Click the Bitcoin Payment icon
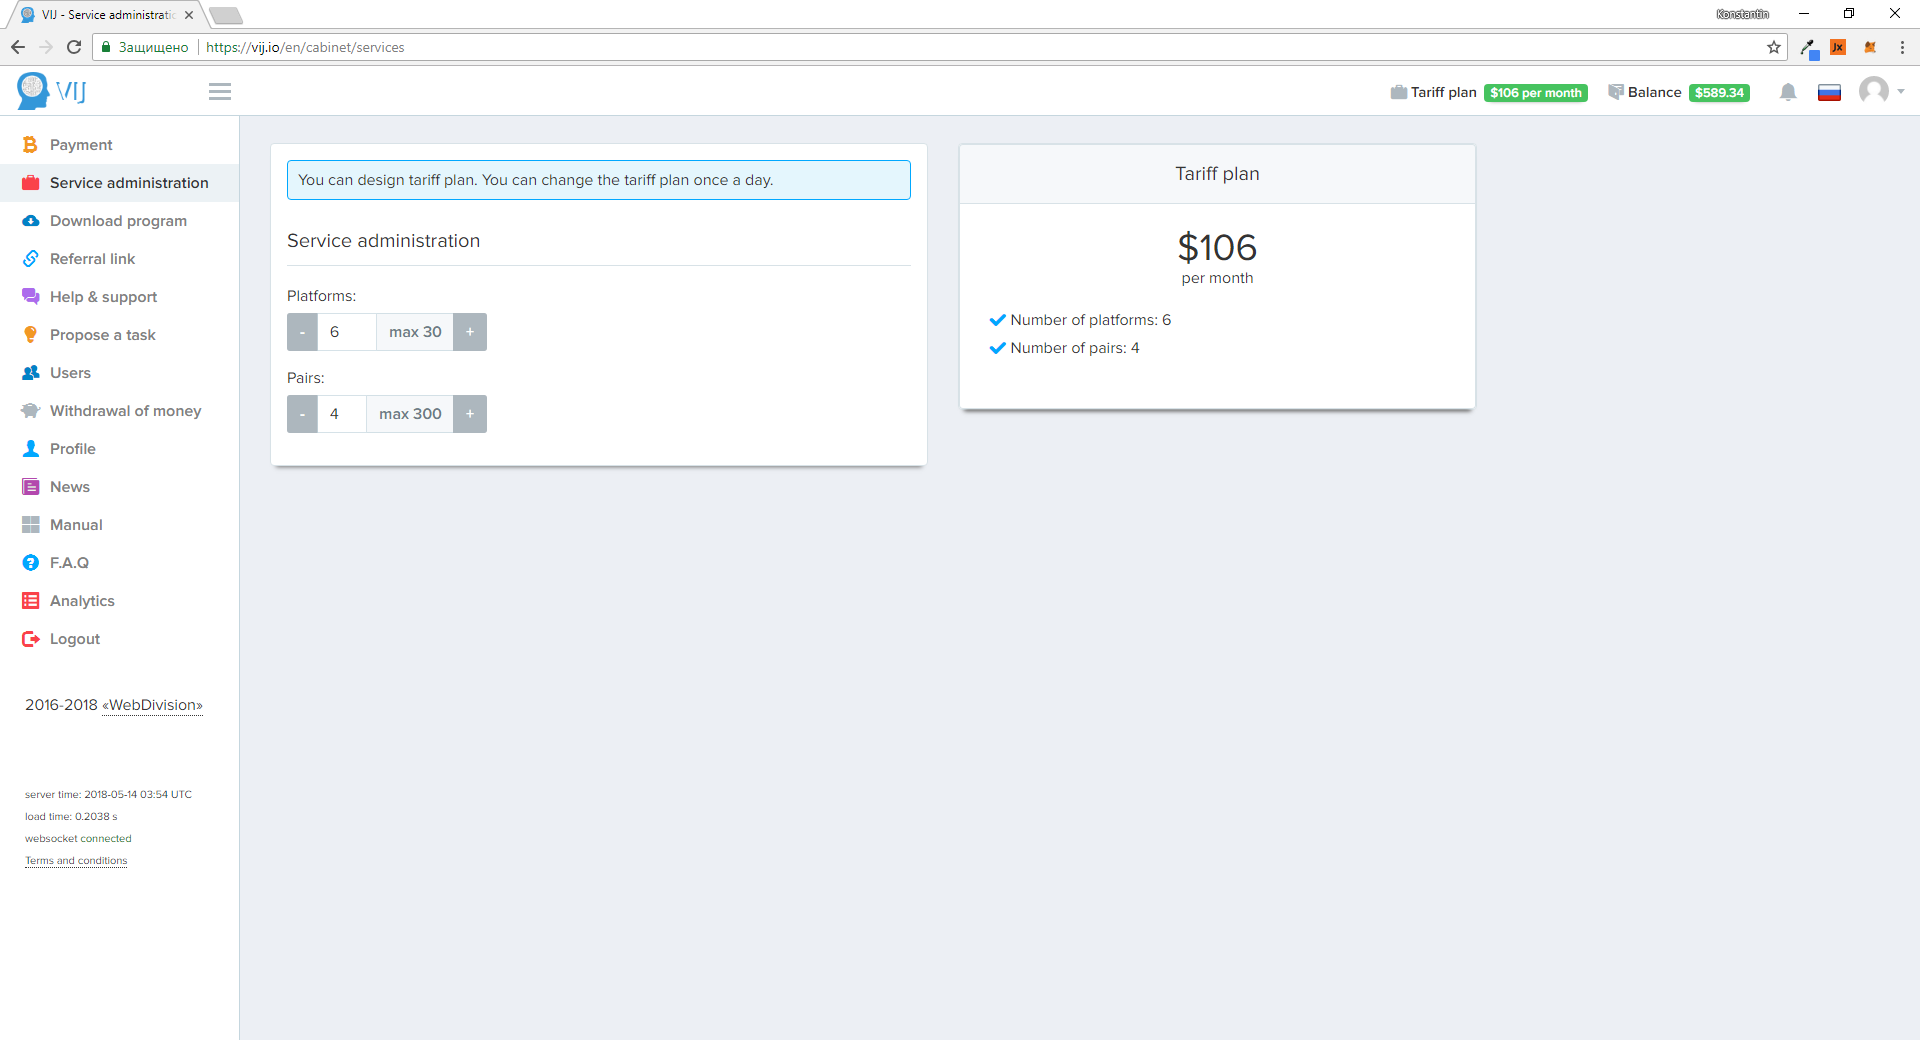The width and height of the screenshot is (1920, 1040). (30, 145)
